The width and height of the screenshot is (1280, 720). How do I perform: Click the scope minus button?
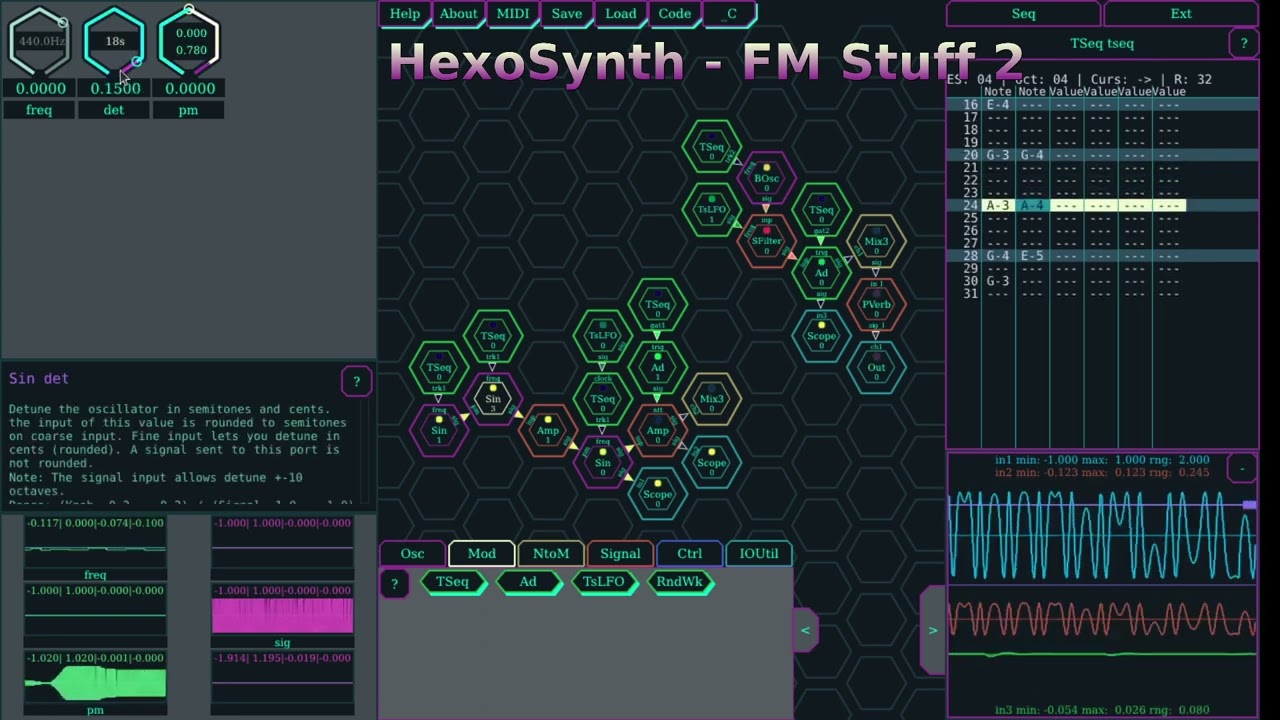coord(1242,468)
